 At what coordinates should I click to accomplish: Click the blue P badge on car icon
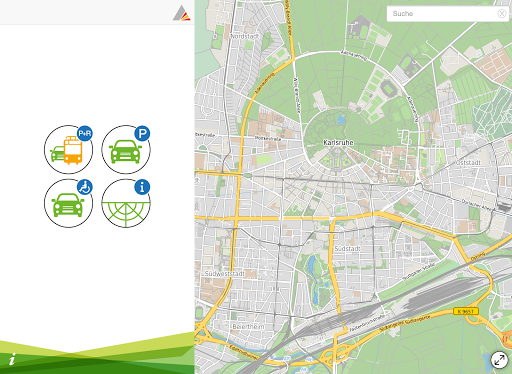142,133
